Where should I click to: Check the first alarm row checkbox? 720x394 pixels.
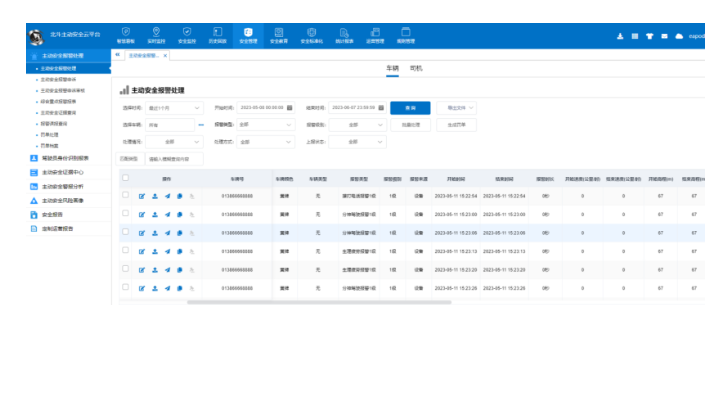[125, 195]
